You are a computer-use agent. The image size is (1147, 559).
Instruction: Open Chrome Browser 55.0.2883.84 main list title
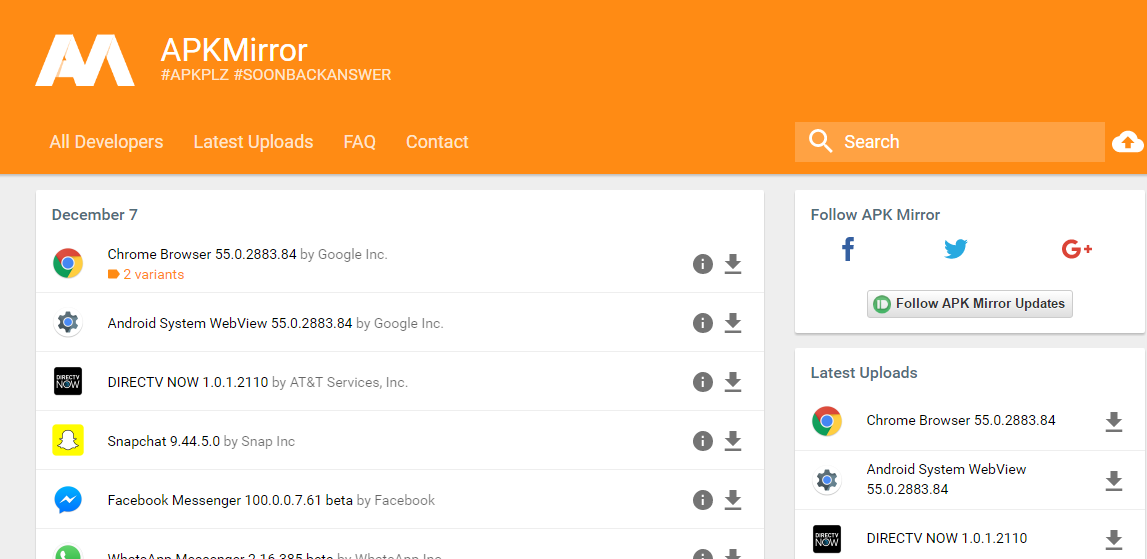[202, 255]
